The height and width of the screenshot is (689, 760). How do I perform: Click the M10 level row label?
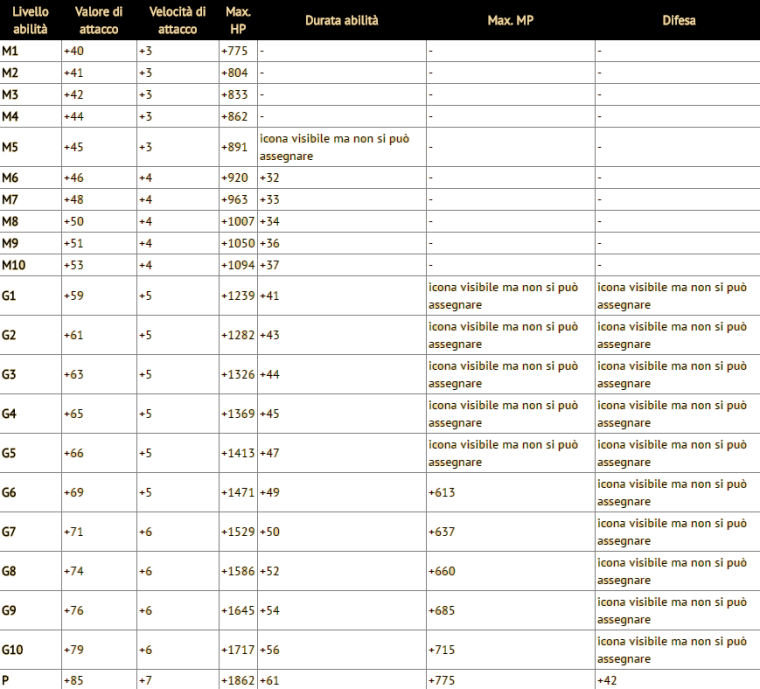pyautogui.click(x=13, y=265)
